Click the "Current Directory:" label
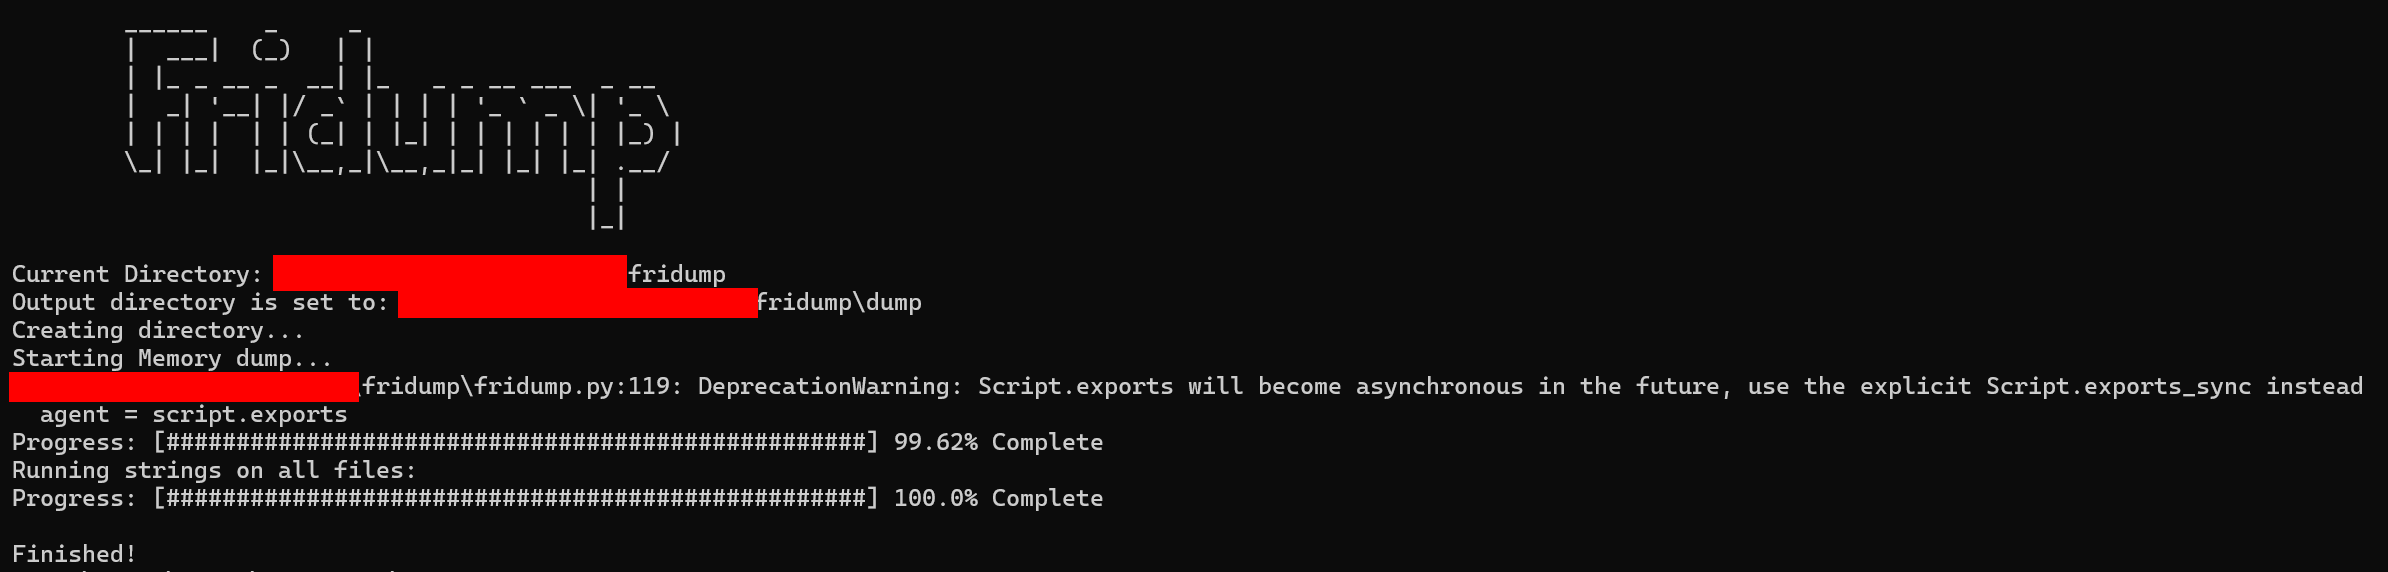This screenshot has height=572, width=2388. click(137, 274)
